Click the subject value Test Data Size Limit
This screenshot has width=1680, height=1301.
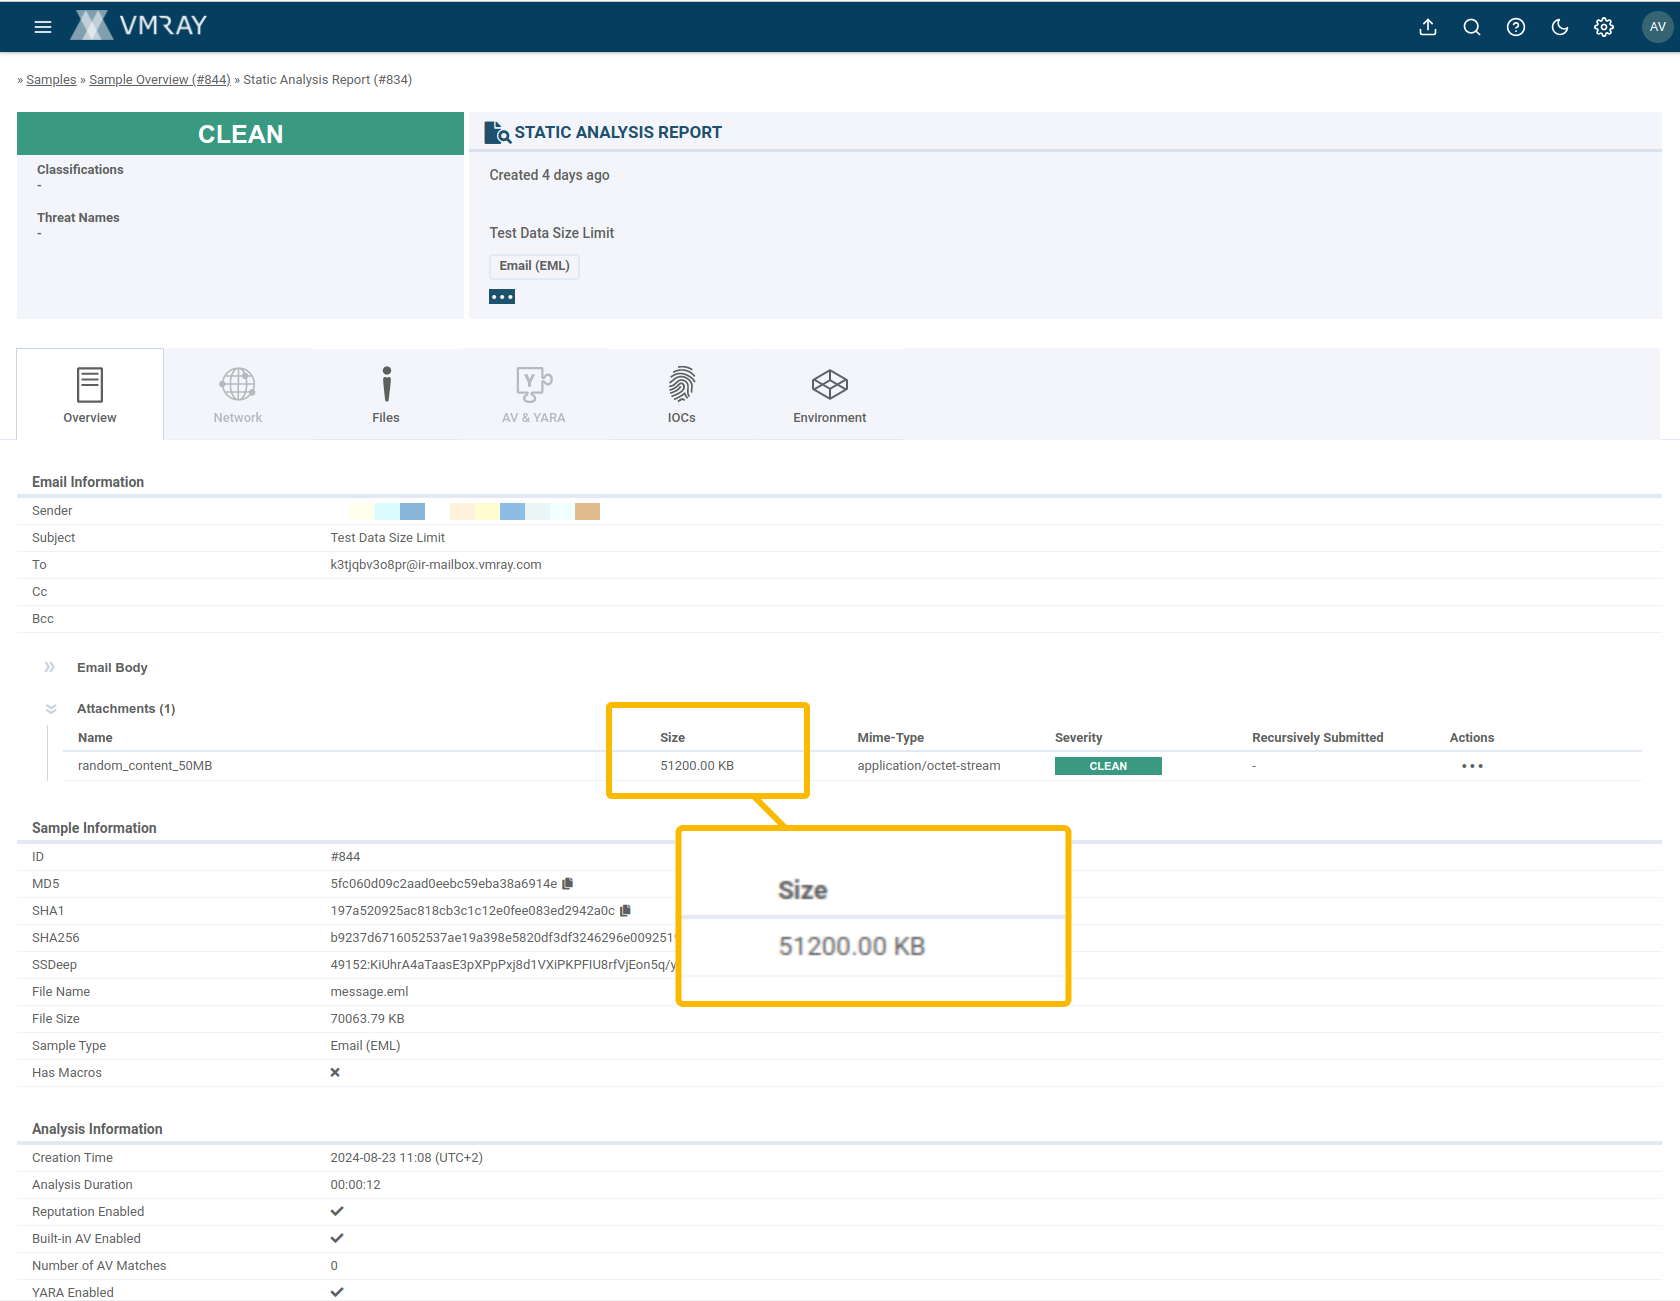[387, 538]
